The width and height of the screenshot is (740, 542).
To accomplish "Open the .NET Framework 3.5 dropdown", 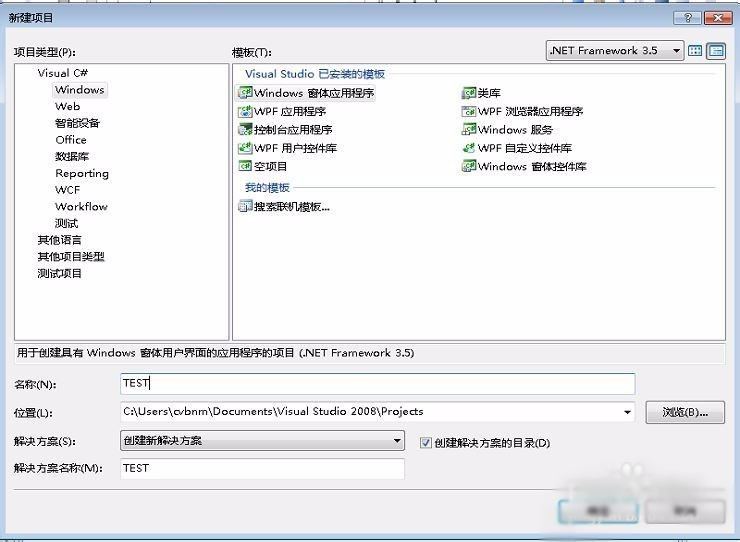I will (615, 51).
